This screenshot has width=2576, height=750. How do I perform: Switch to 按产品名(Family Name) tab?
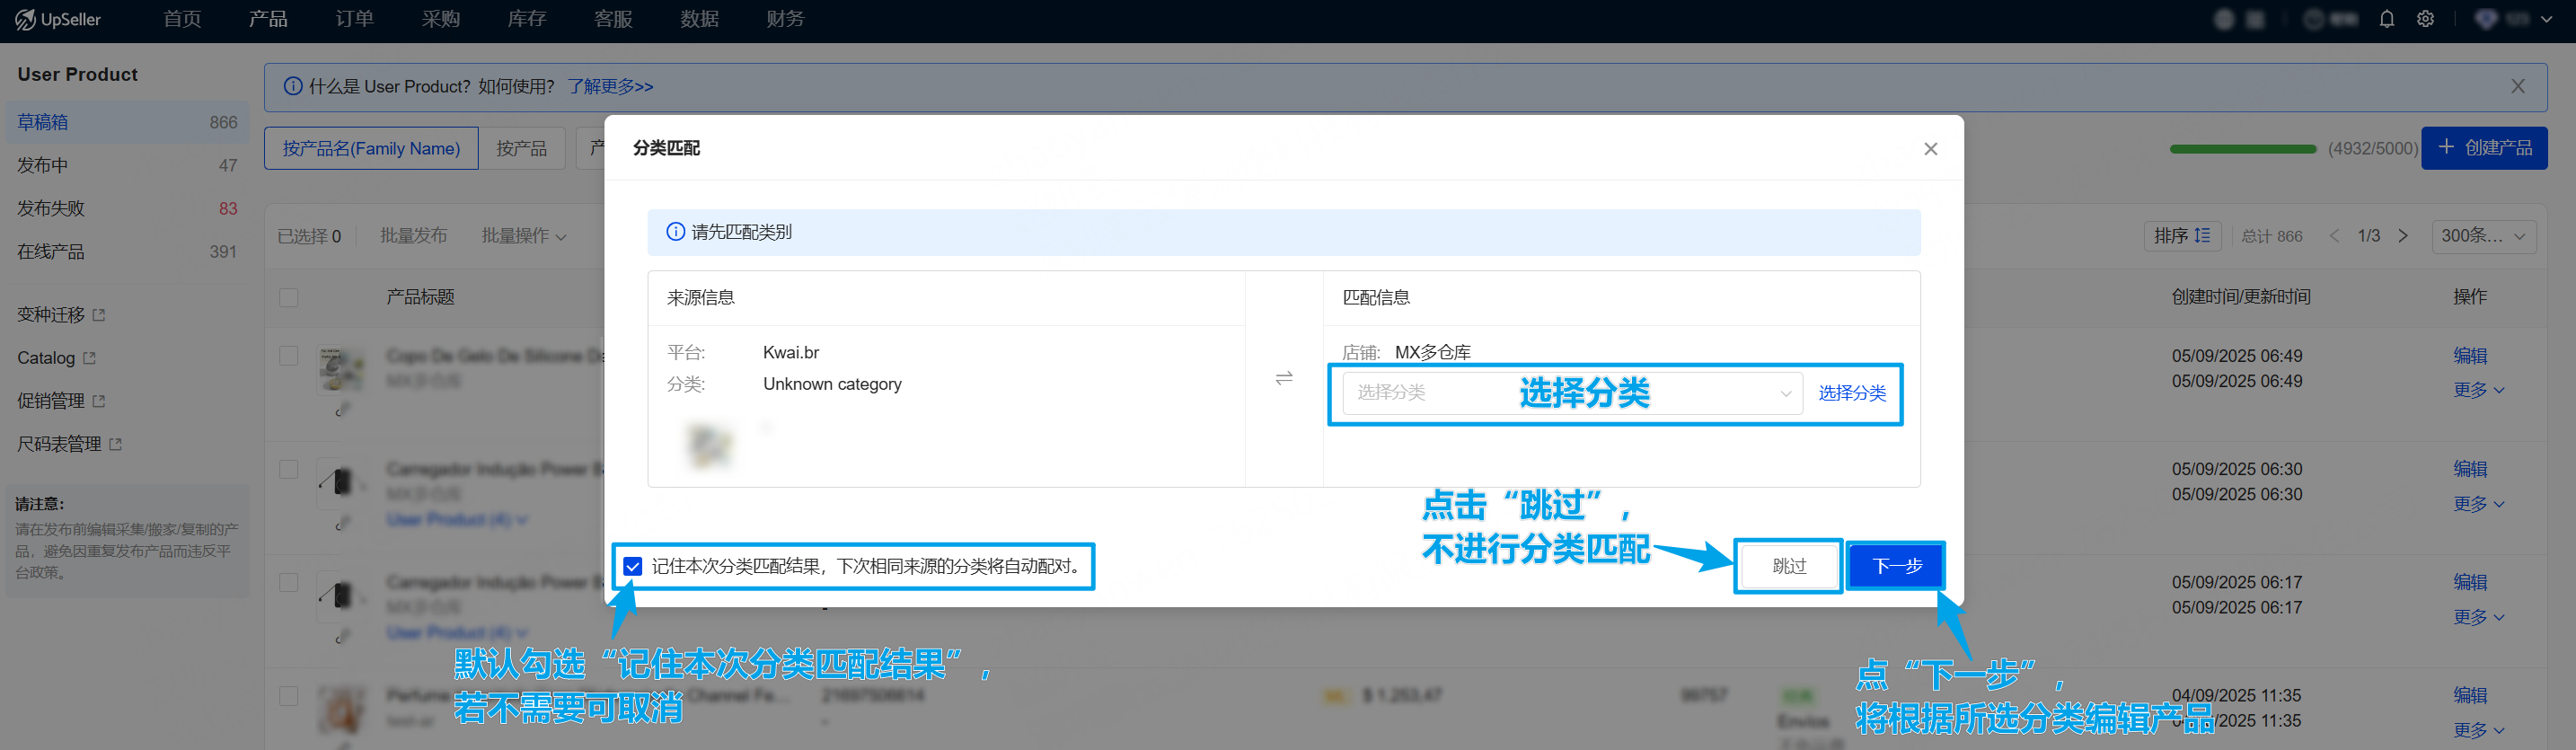pyautogui.click(x=371, y=149)
